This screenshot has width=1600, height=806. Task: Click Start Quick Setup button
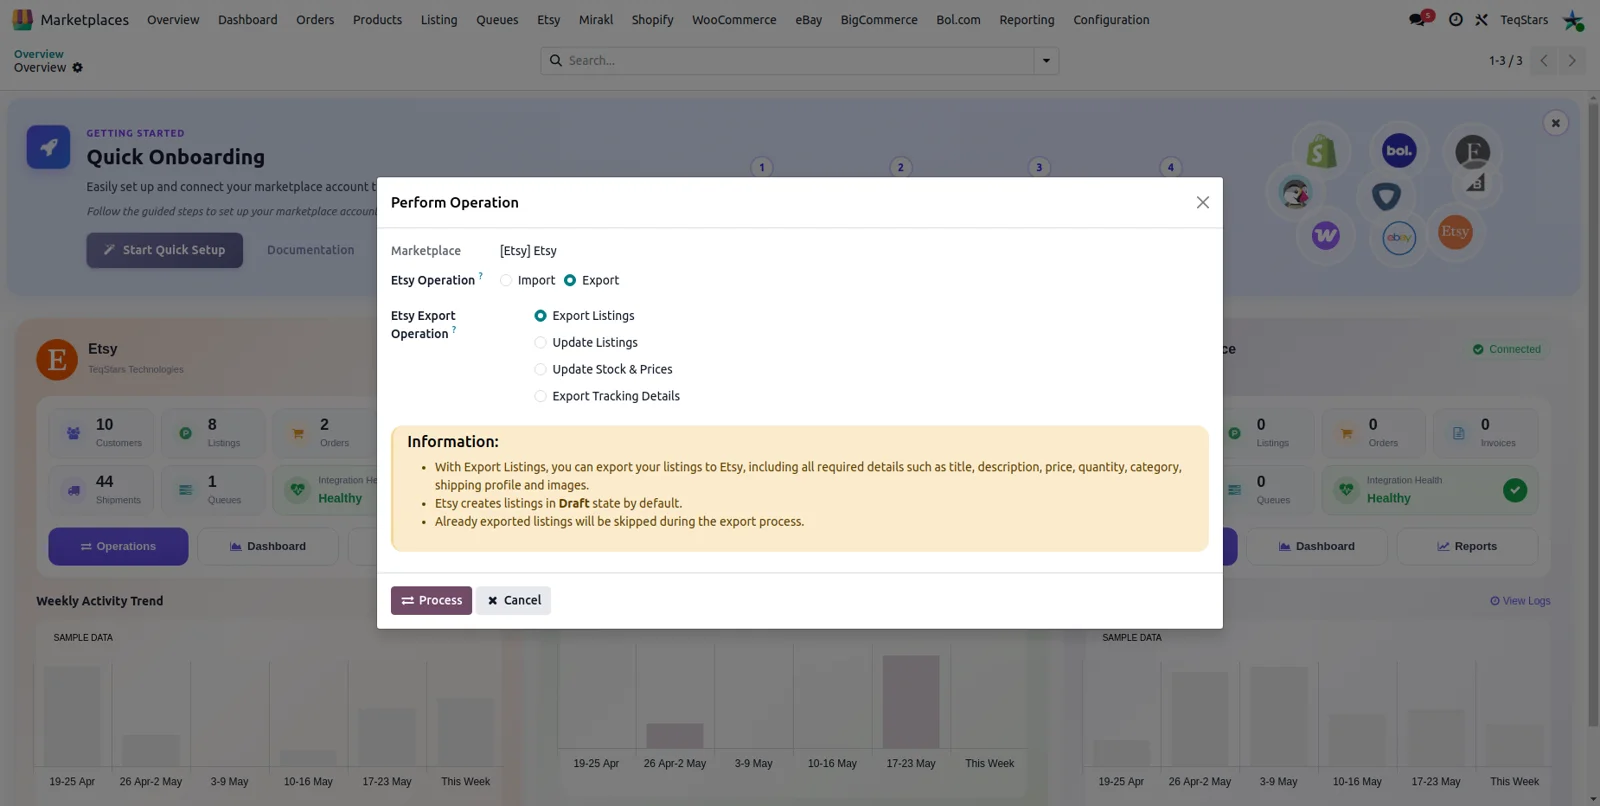[x=164, y=250]
